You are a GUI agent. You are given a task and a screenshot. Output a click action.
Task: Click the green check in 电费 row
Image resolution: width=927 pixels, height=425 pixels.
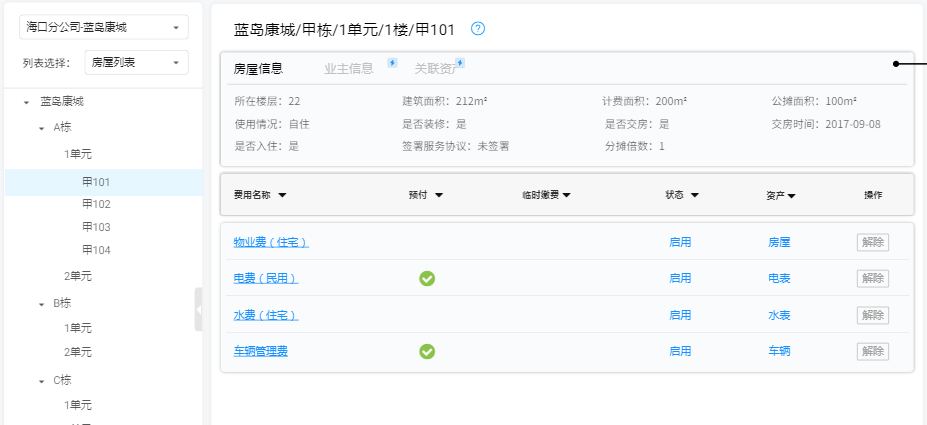tap(427, 278)
